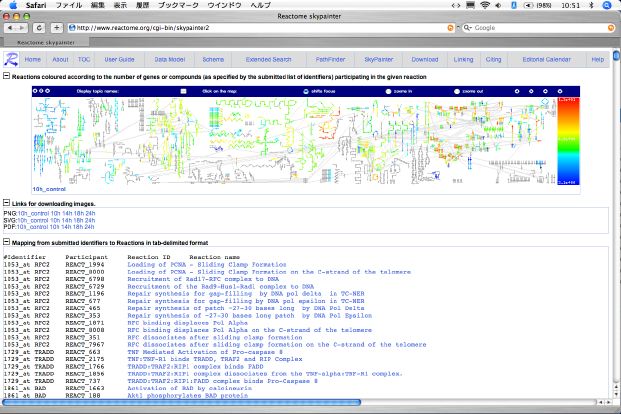Collapse the 'Links for downloading images' section

point(6,203)
